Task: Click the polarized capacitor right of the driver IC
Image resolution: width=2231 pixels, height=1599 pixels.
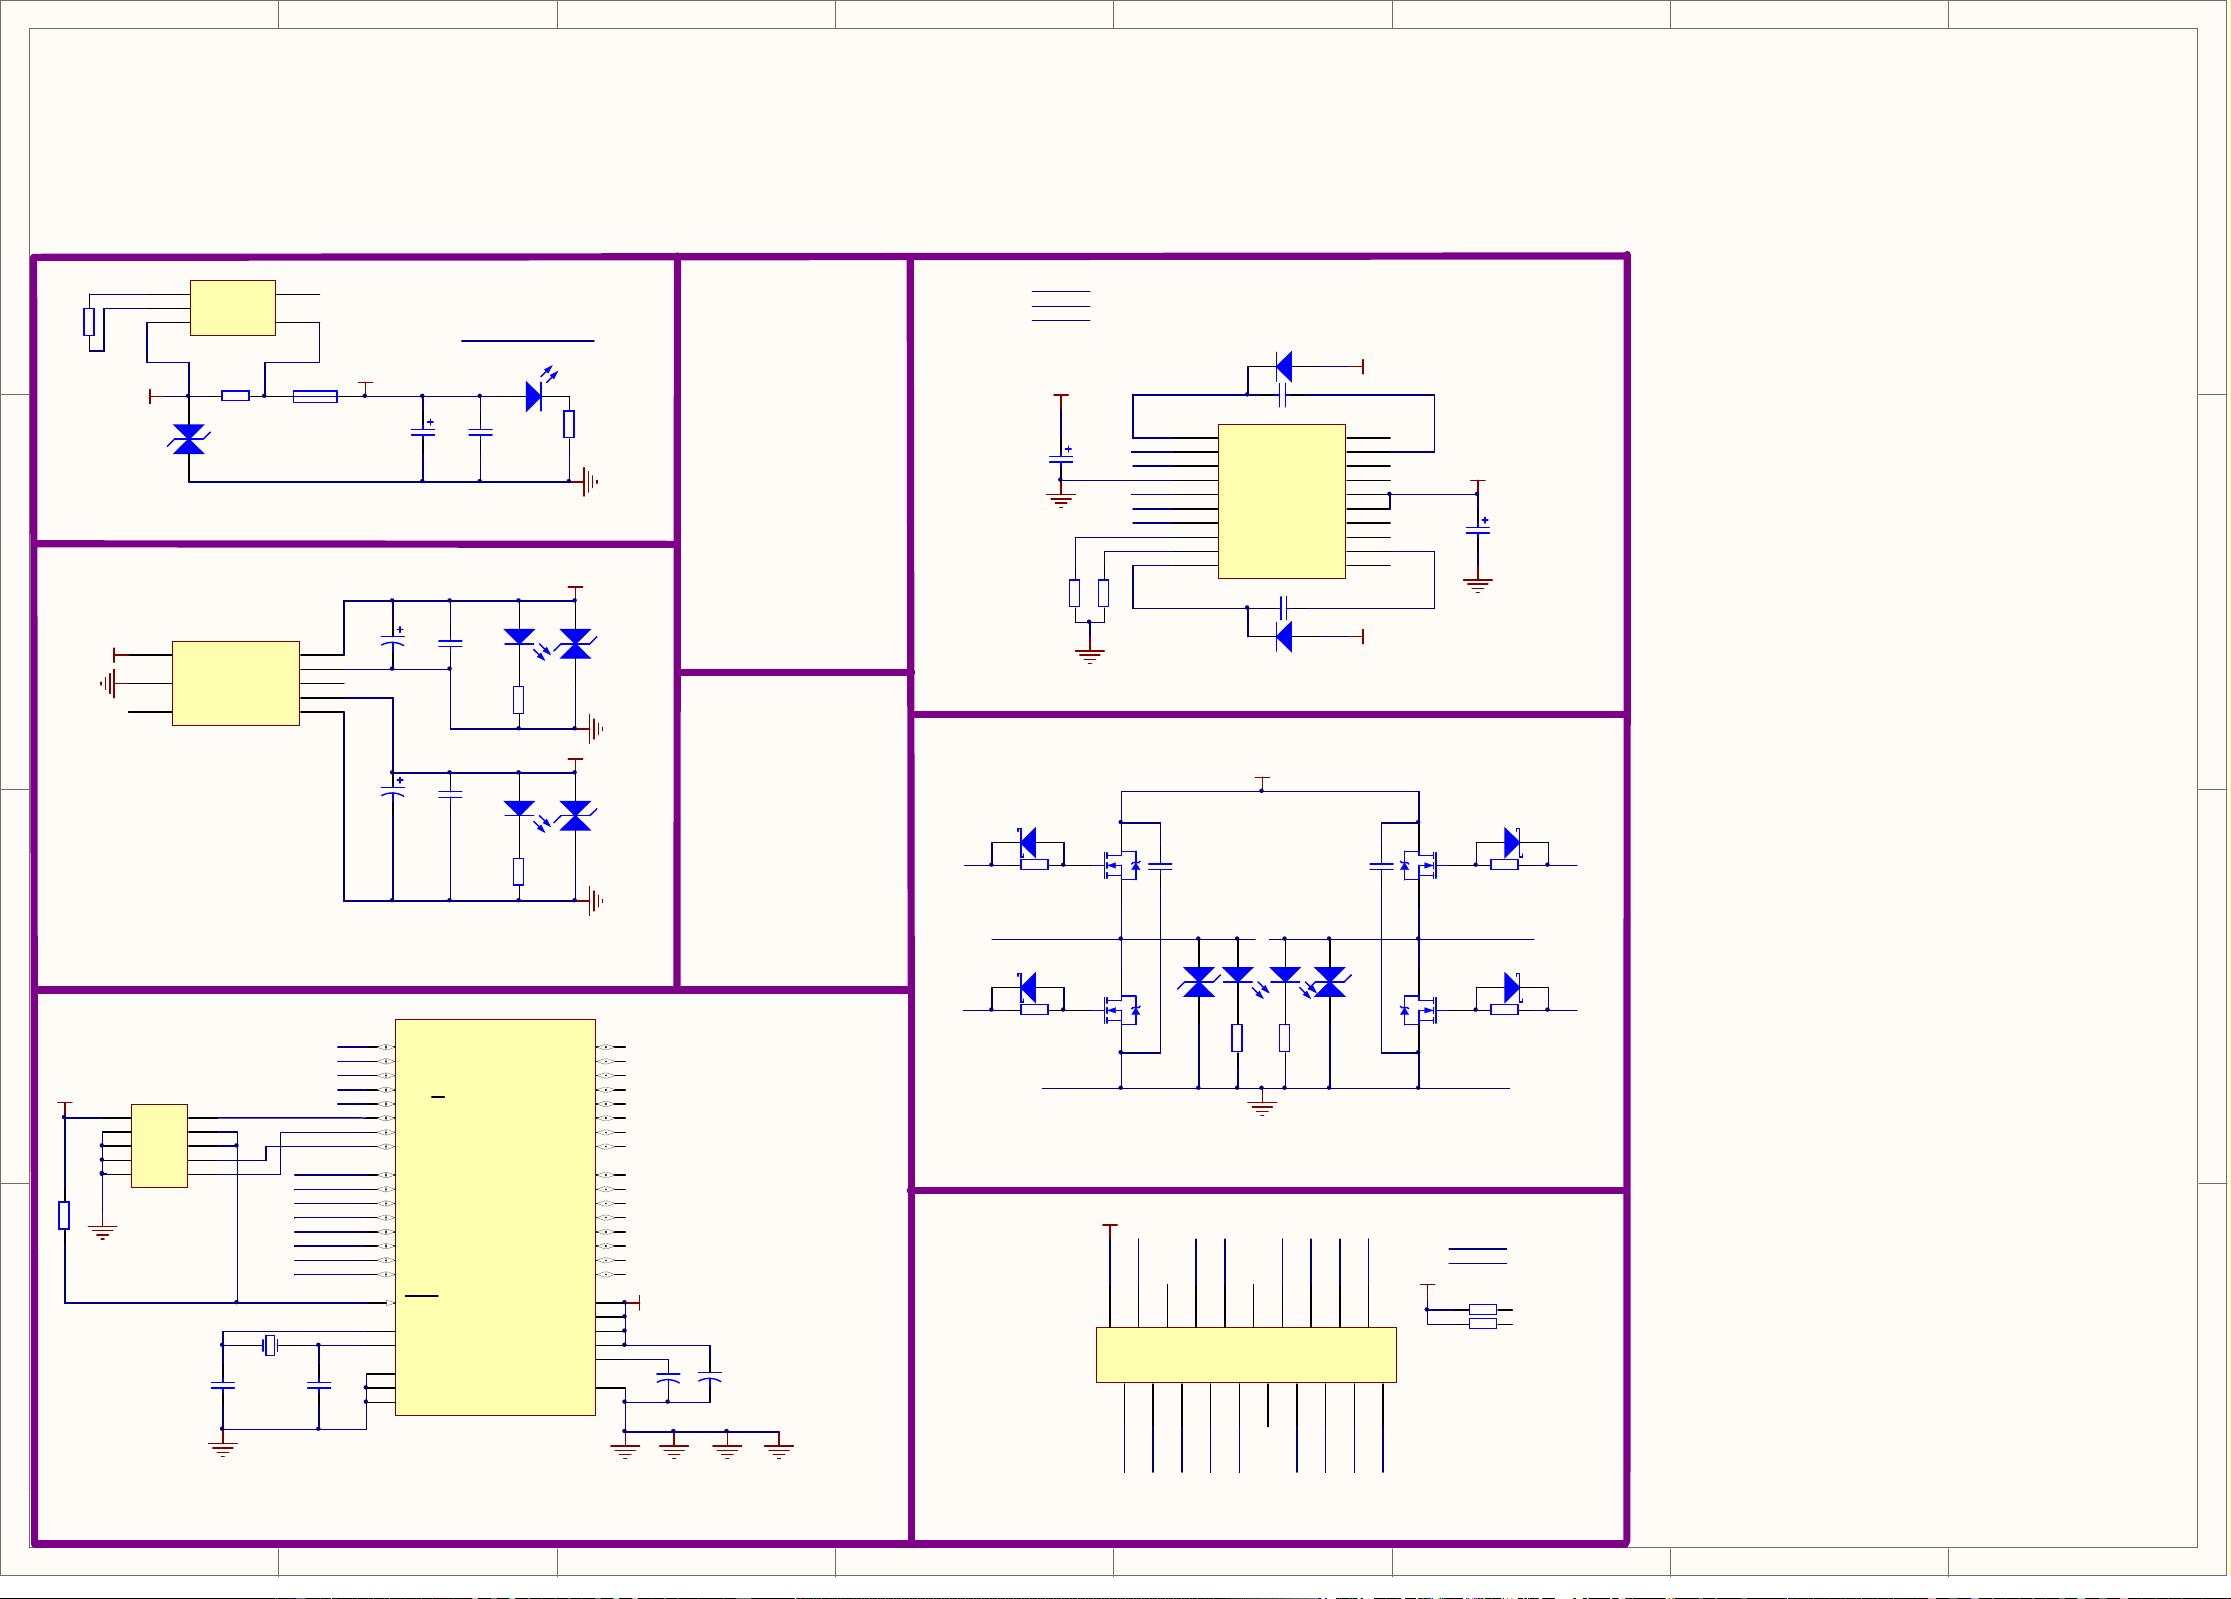Action: [1477, 529]
